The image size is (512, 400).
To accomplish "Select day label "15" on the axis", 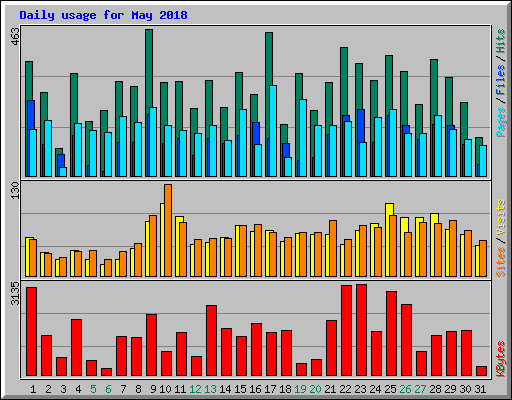I will click(x=240, y=389).
